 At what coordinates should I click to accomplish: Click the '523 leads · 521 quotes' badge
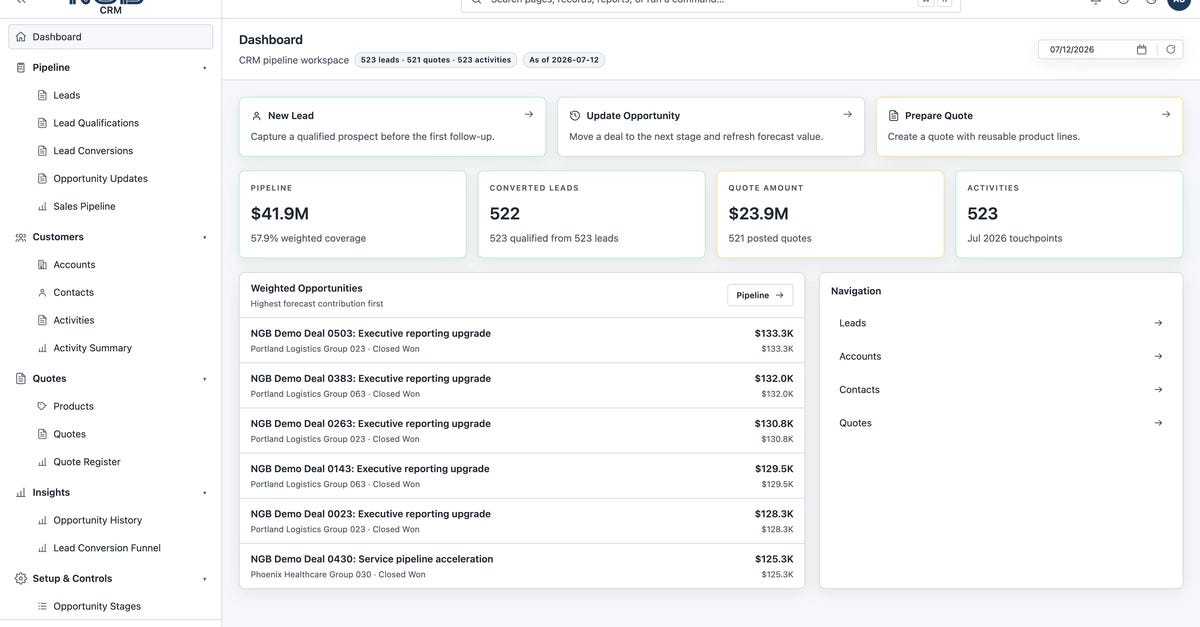click(x=436, y=60)
